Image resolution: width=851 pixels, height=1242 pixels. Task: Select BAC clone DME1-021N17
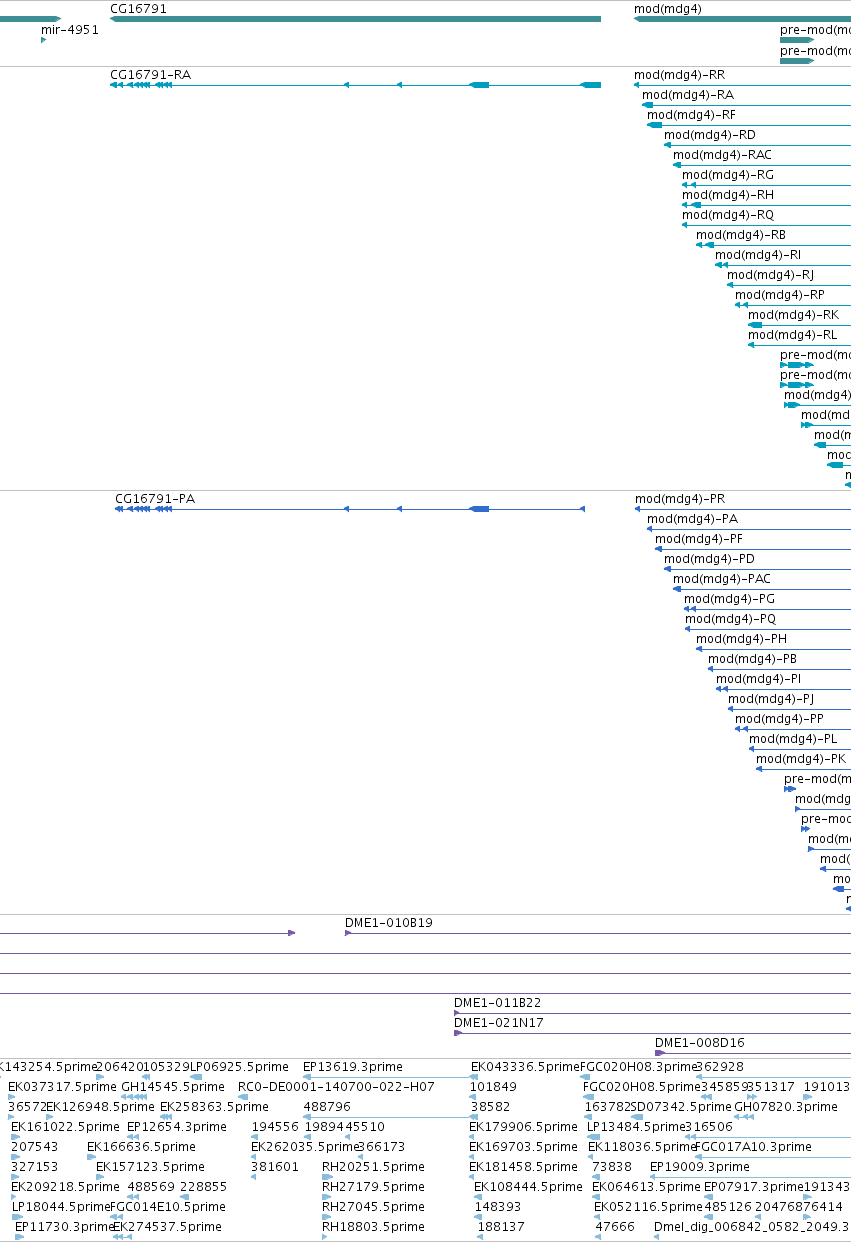point(499,1022)
